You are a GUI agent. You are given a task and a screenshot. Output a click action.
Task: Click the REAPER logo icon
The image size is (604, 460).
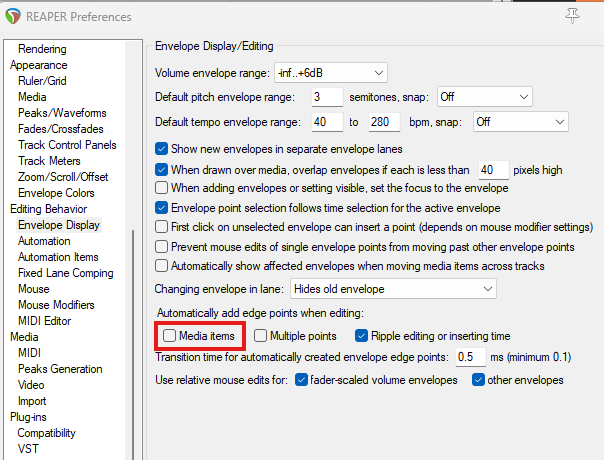click(13, 17)
